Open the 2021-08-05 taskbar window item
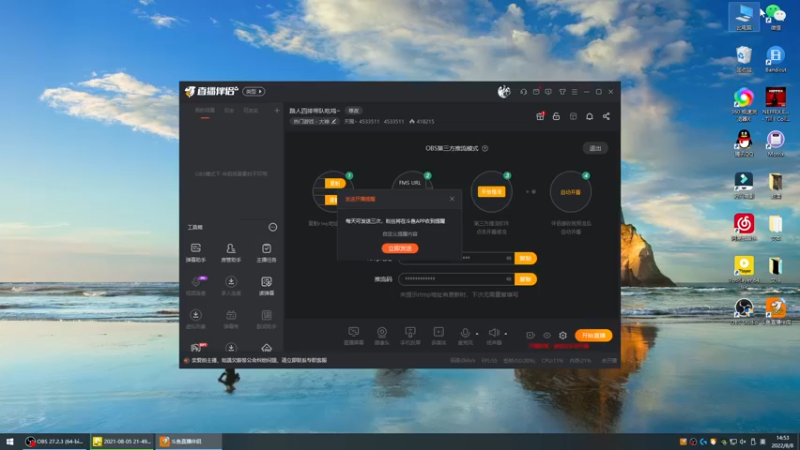800x450 pixels. (x=122, y=441)
